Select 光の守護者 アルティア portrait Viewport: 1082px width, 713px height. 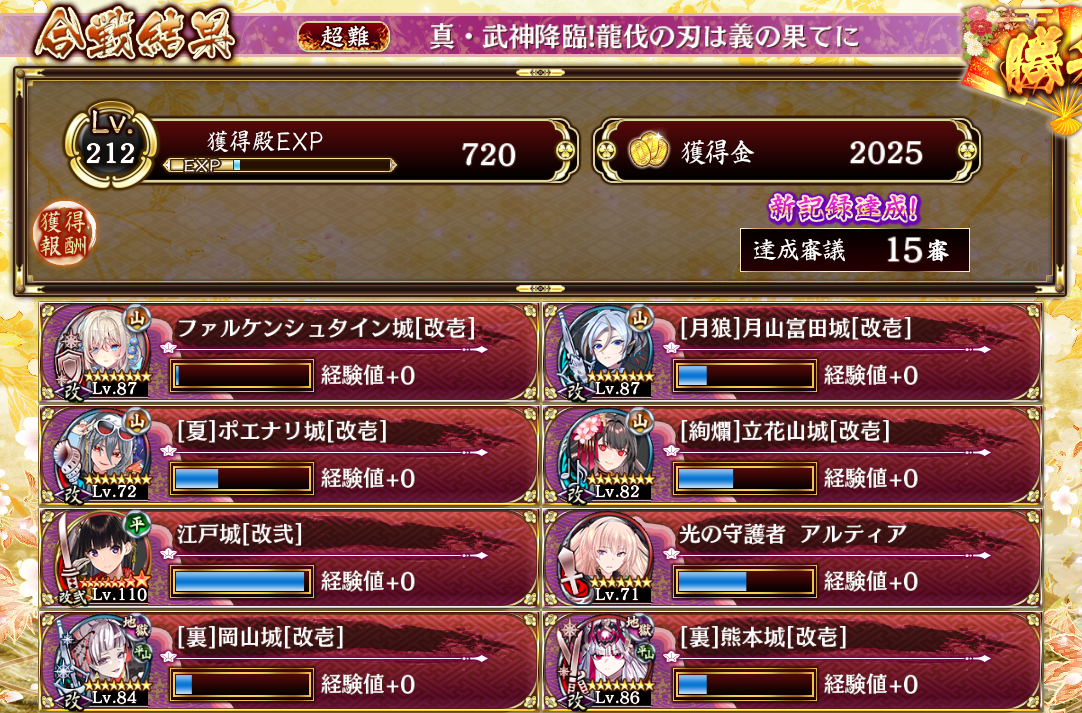click(x=607, y=558)
